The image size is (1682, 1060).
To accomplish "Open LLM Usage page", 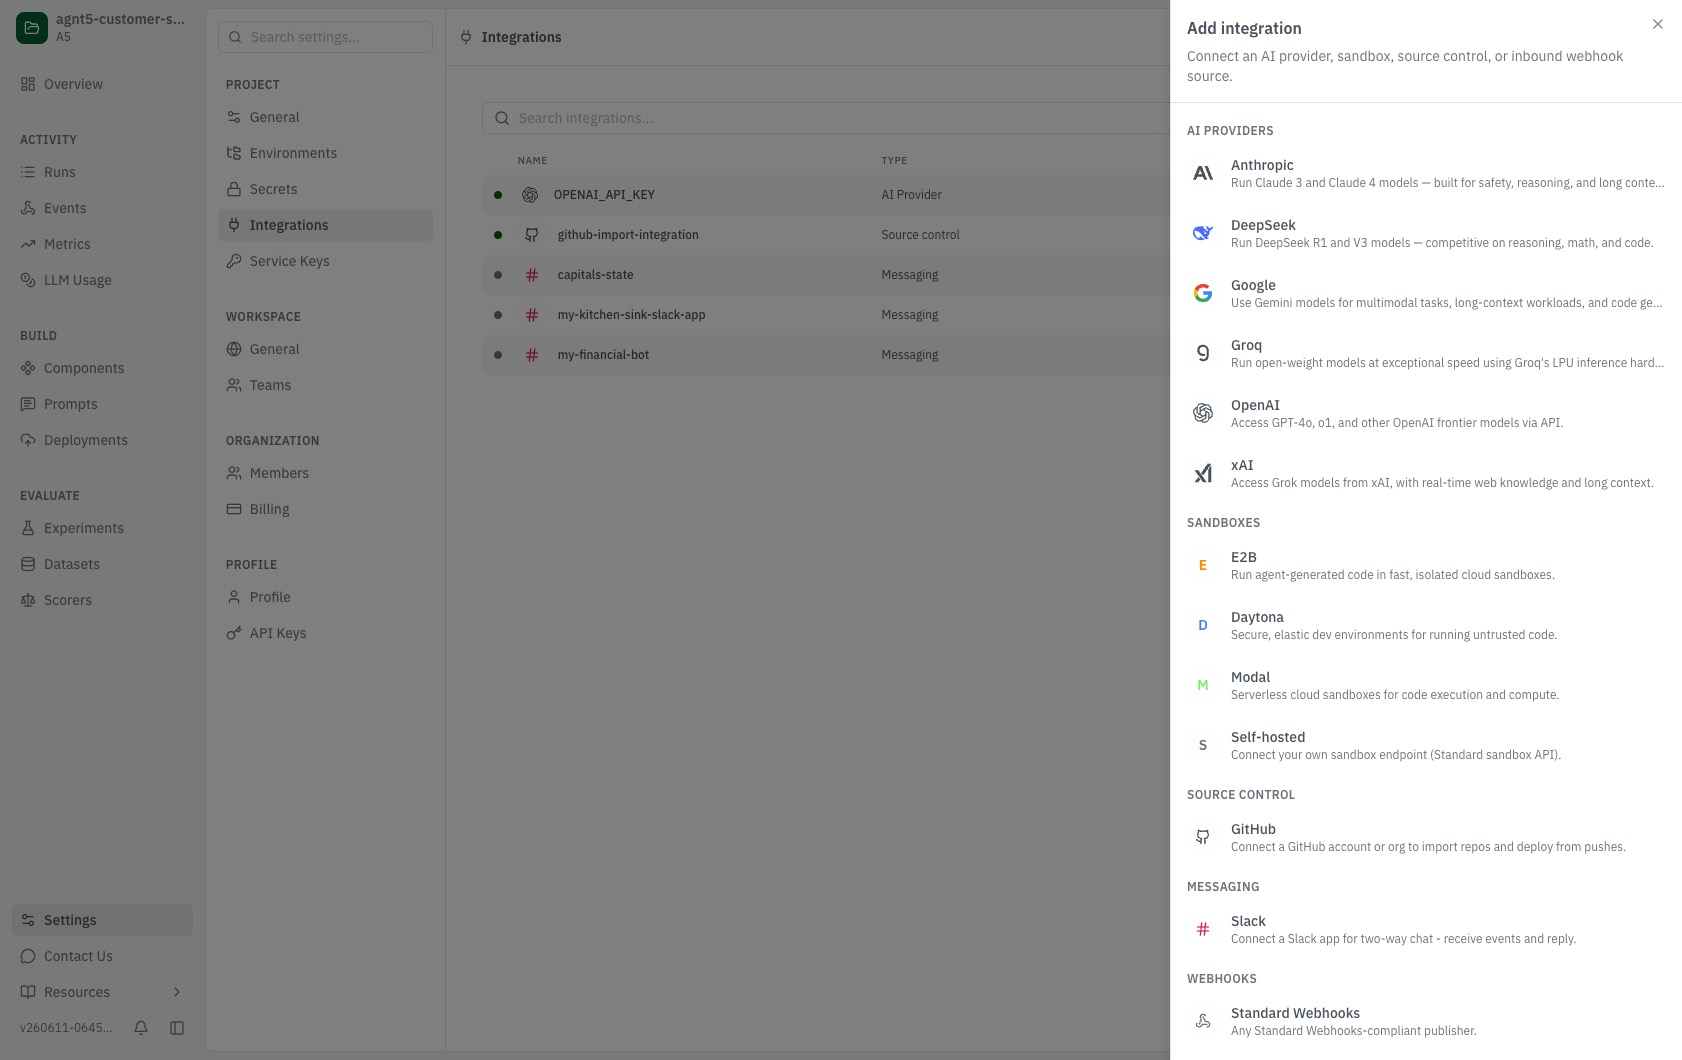I will tap(102, 280).
